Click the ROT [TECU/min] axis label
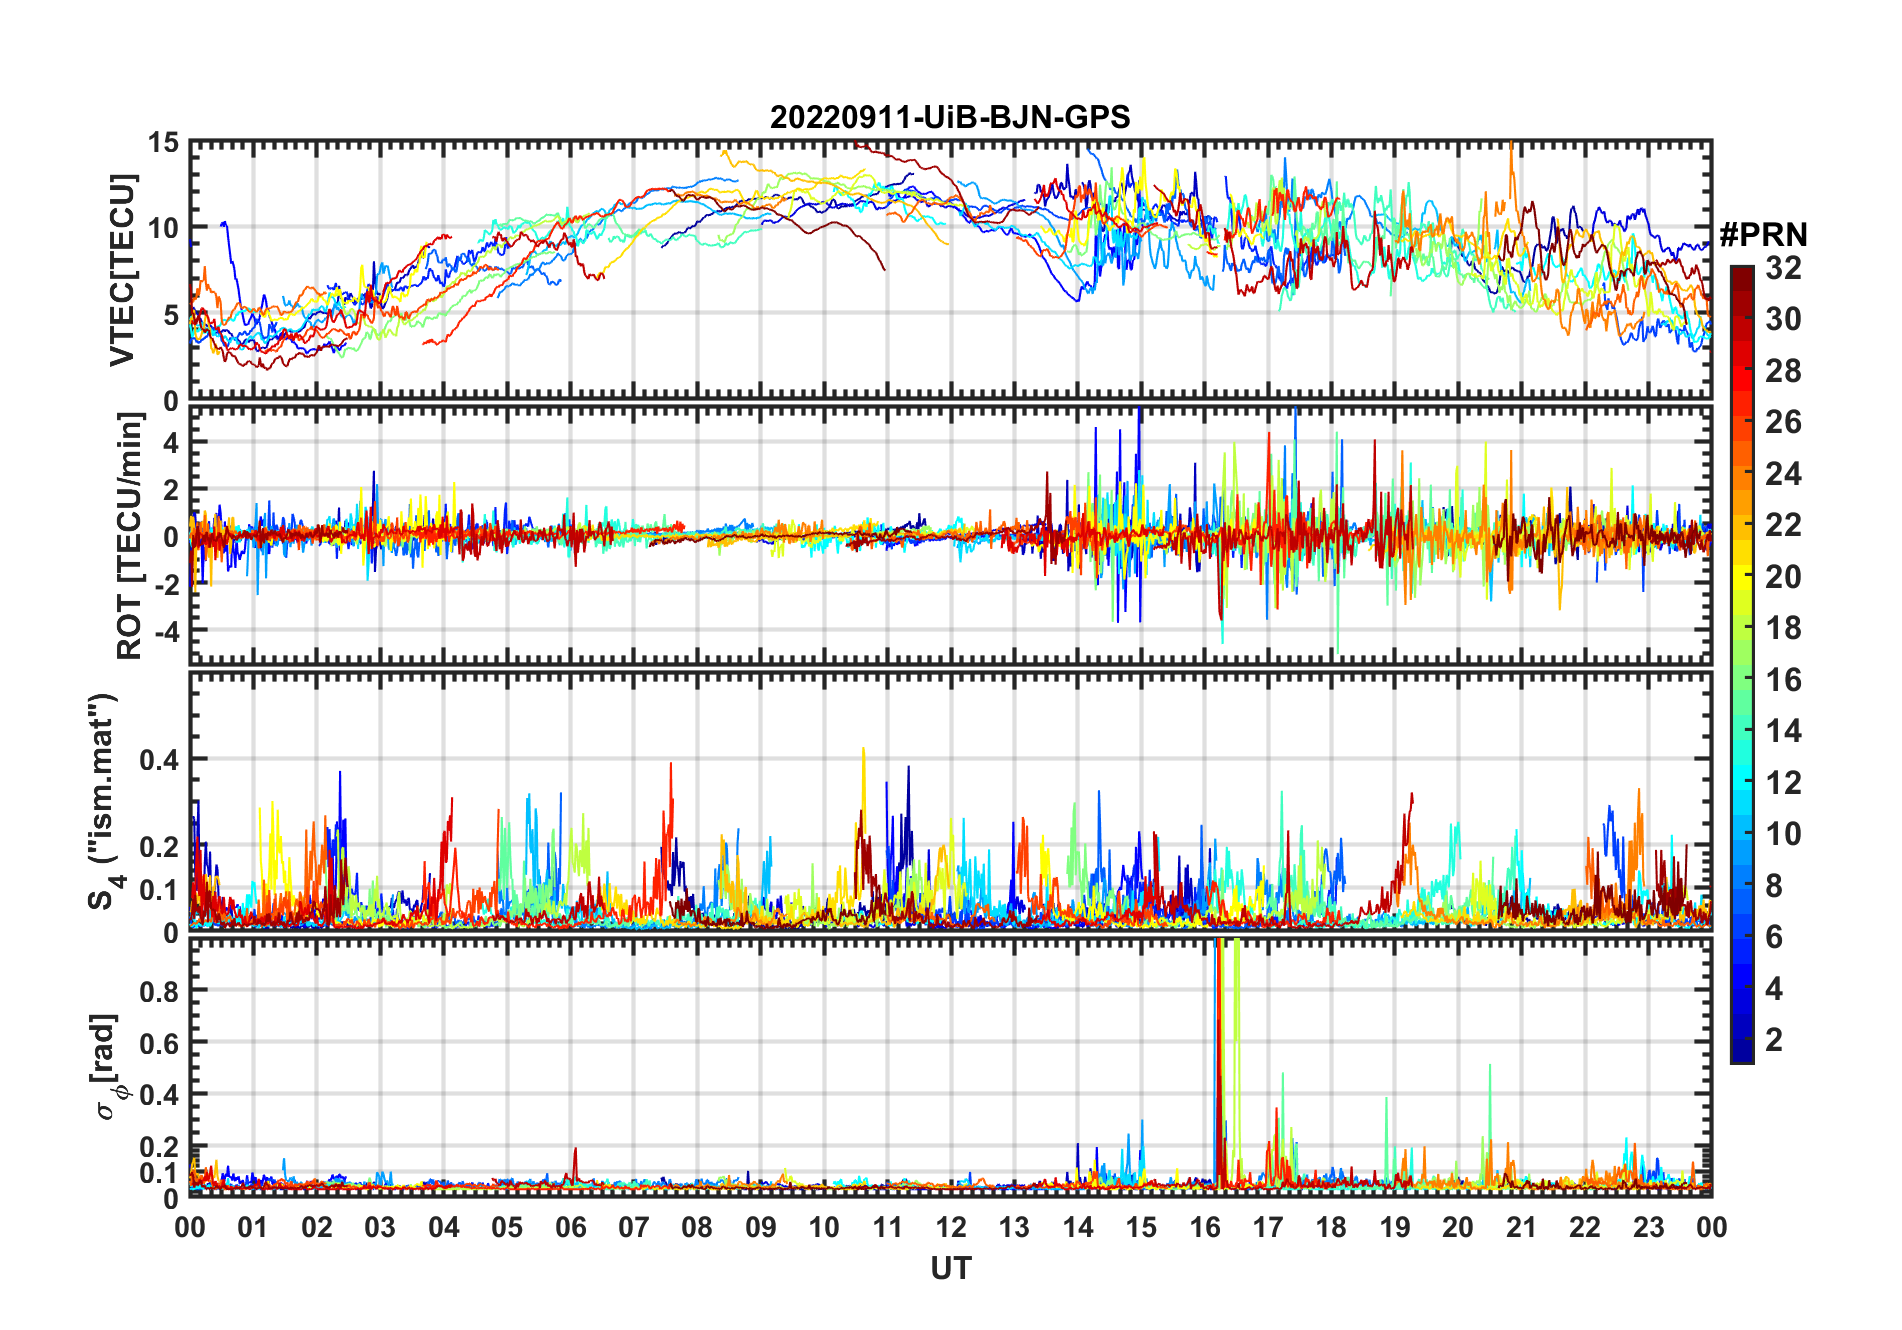This screenshot has height=1330, width=1902. click(x=129, y=536)
